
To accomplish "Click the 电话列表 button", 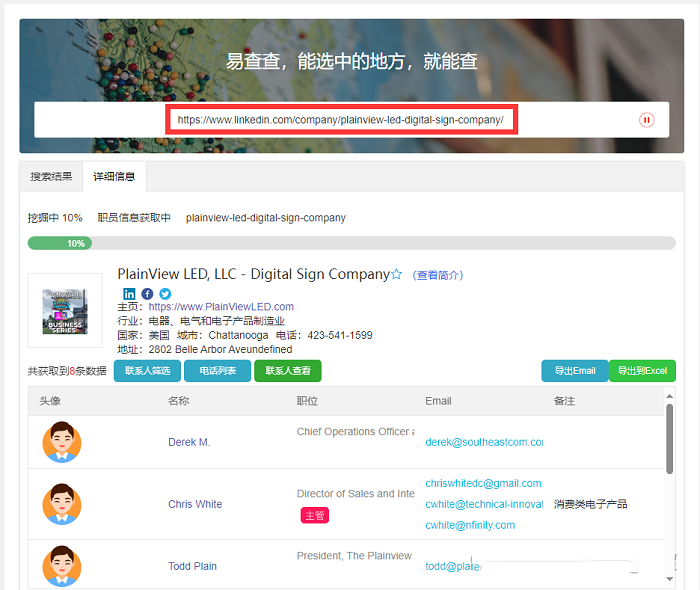I will point(218,371).
